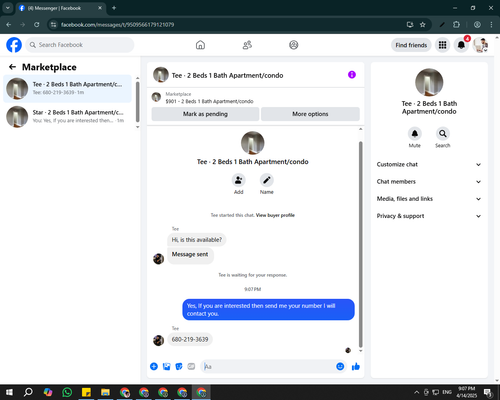The height and width of the screenshot is (400, 500).
Task: Expand Chat members section
Action: pyautogui.click(x=429, y=182)
